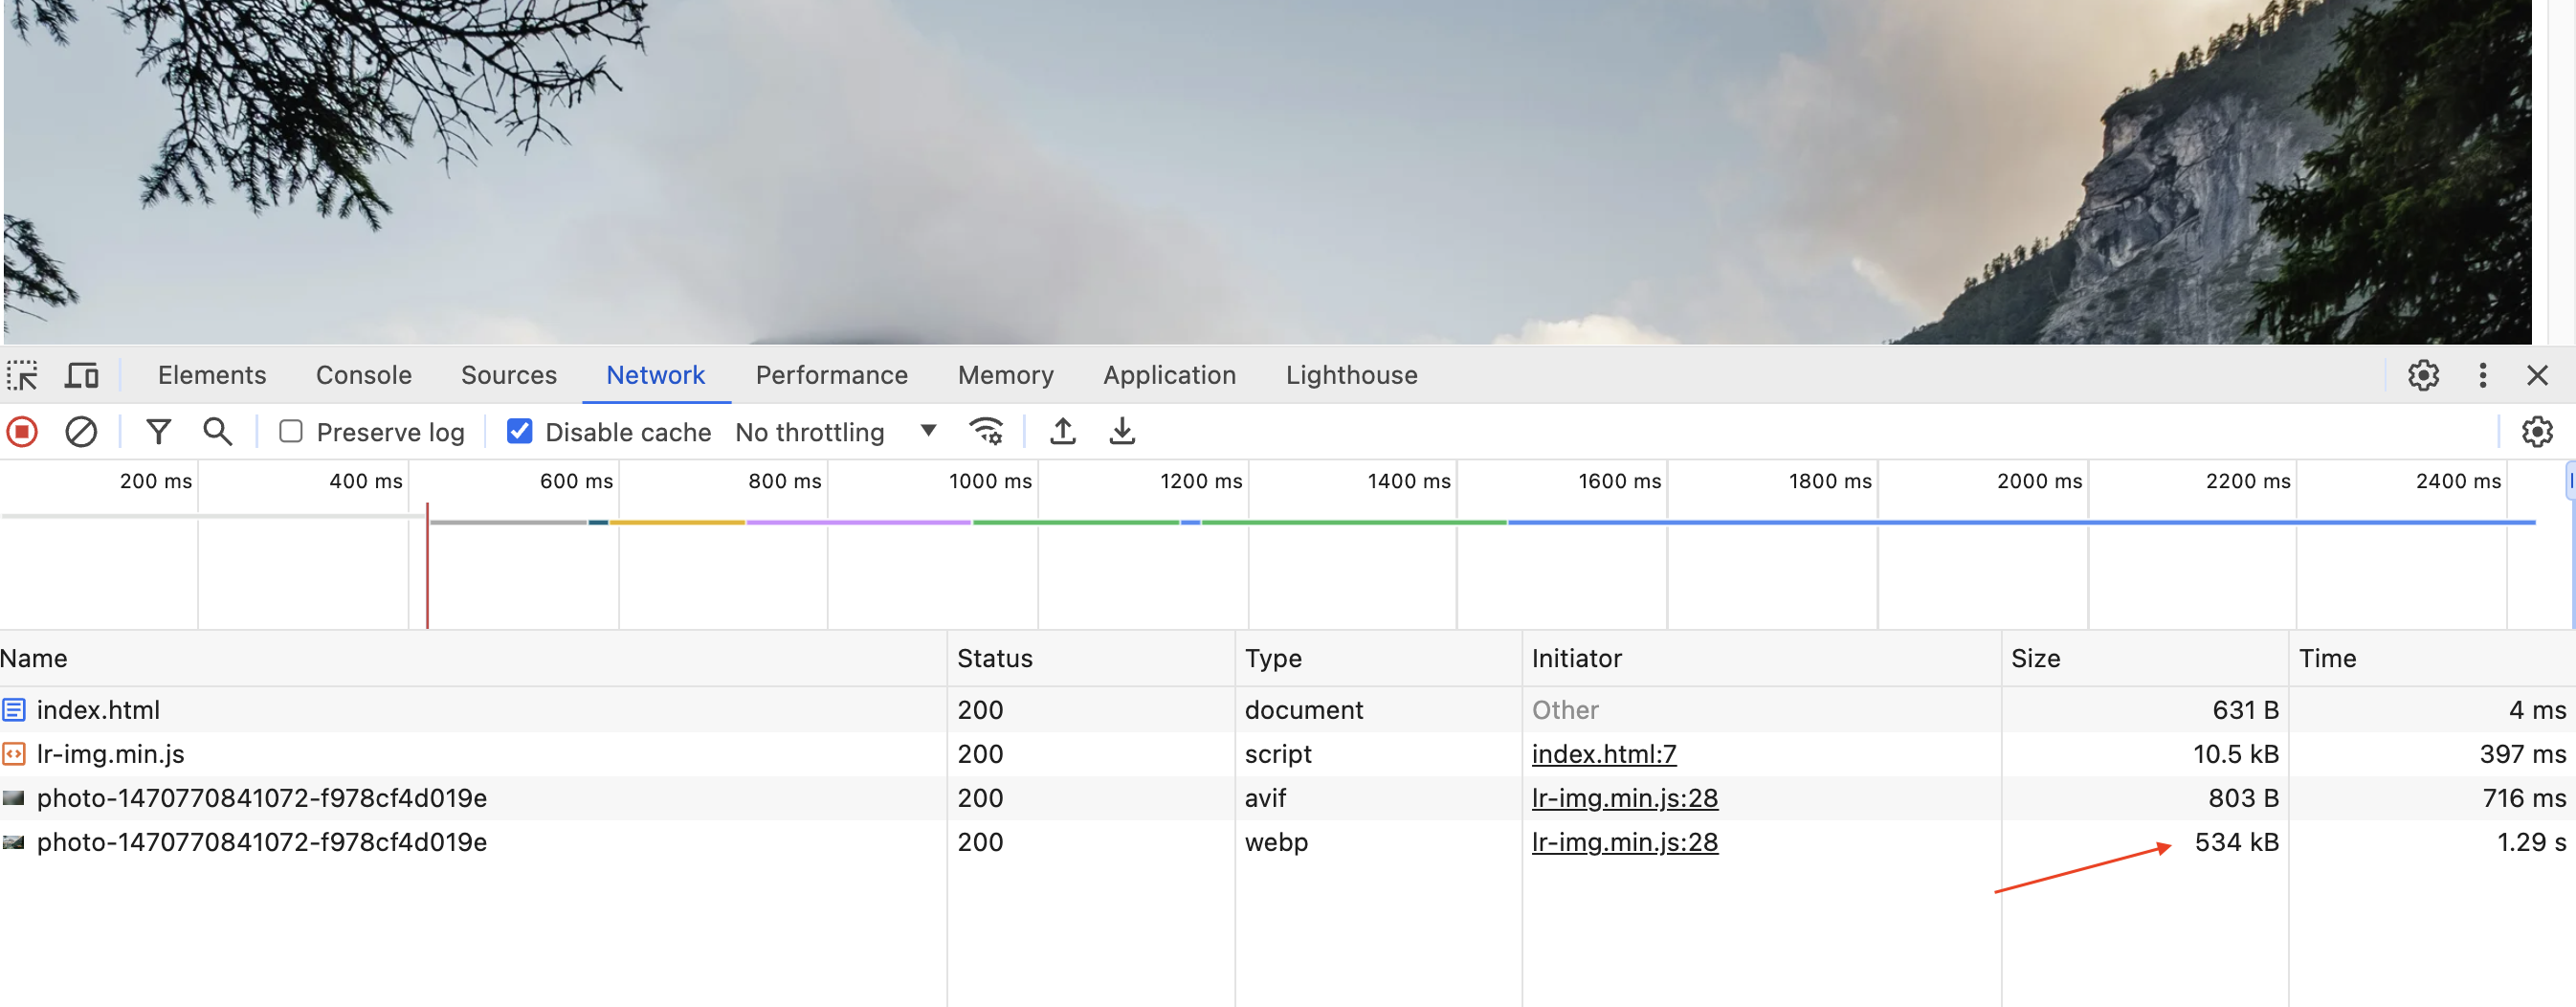Open the more options menu

2482,375
